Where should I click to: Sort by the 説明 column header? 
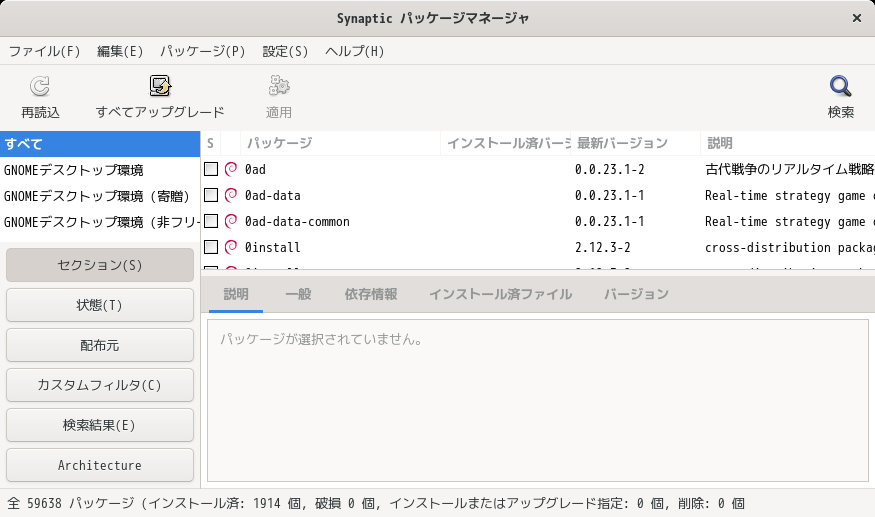(x=787, y=143)
